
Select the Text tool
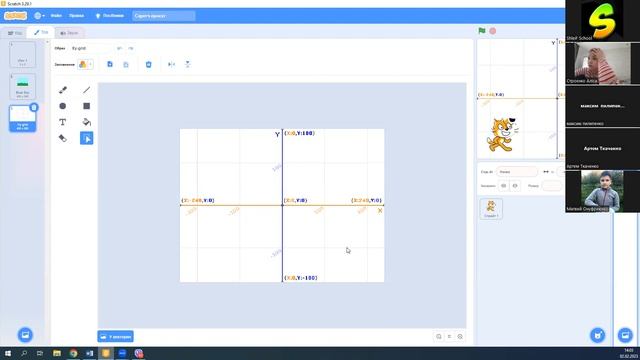click(62, 122)
